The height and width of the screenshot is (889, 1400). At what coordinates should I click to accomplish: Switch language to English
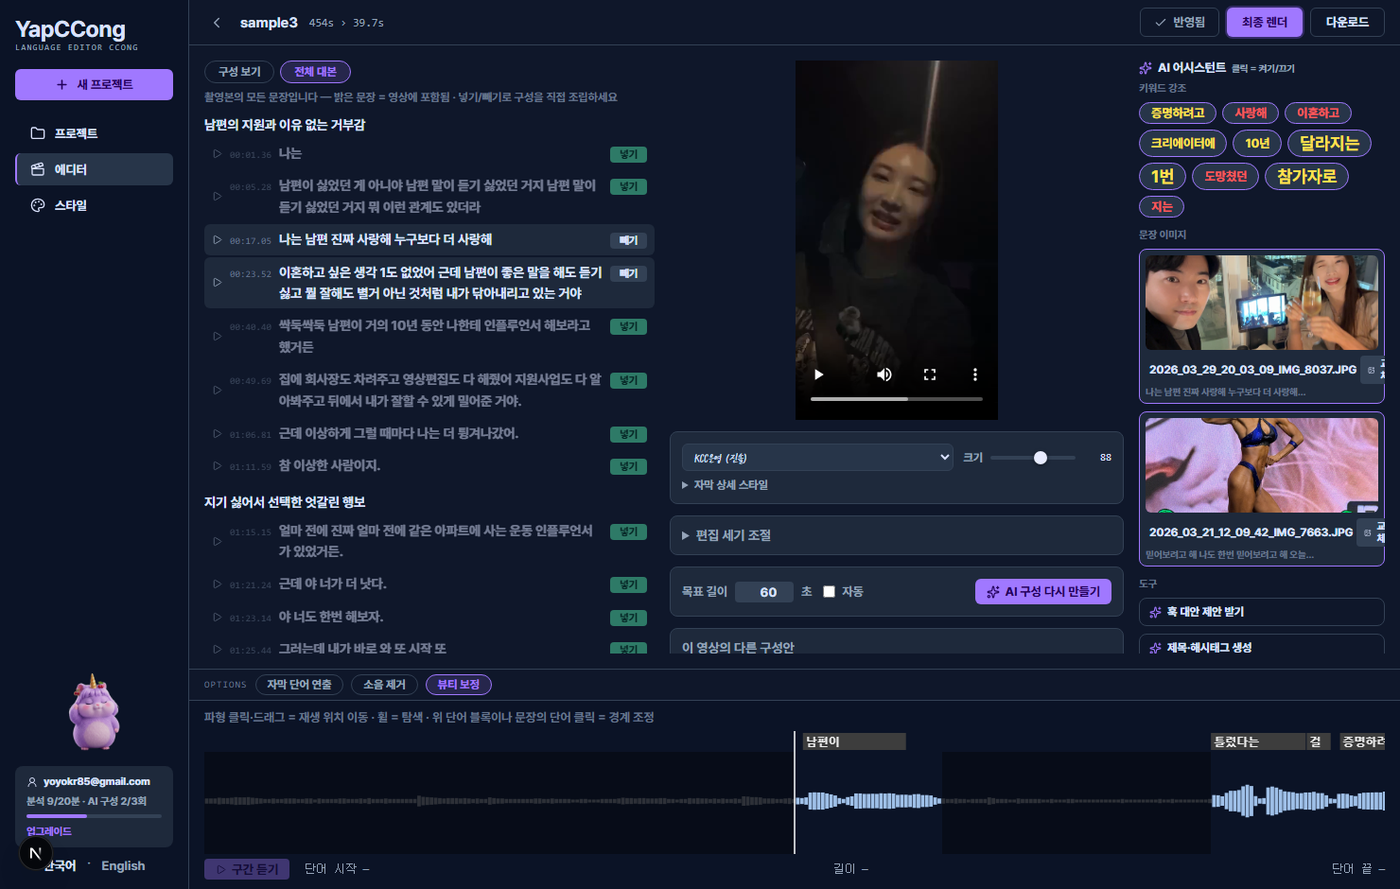(123, 866)
